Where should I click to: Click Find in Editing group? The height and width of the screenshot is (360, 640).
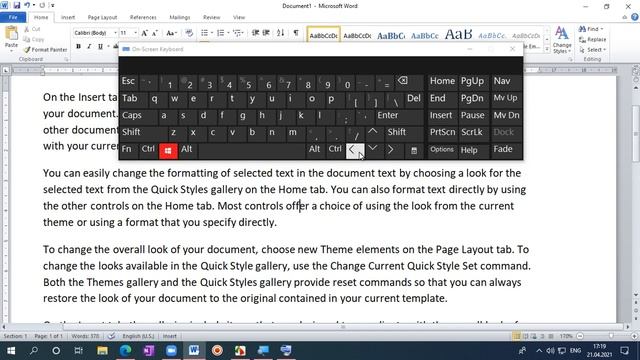tap(591, 29)
